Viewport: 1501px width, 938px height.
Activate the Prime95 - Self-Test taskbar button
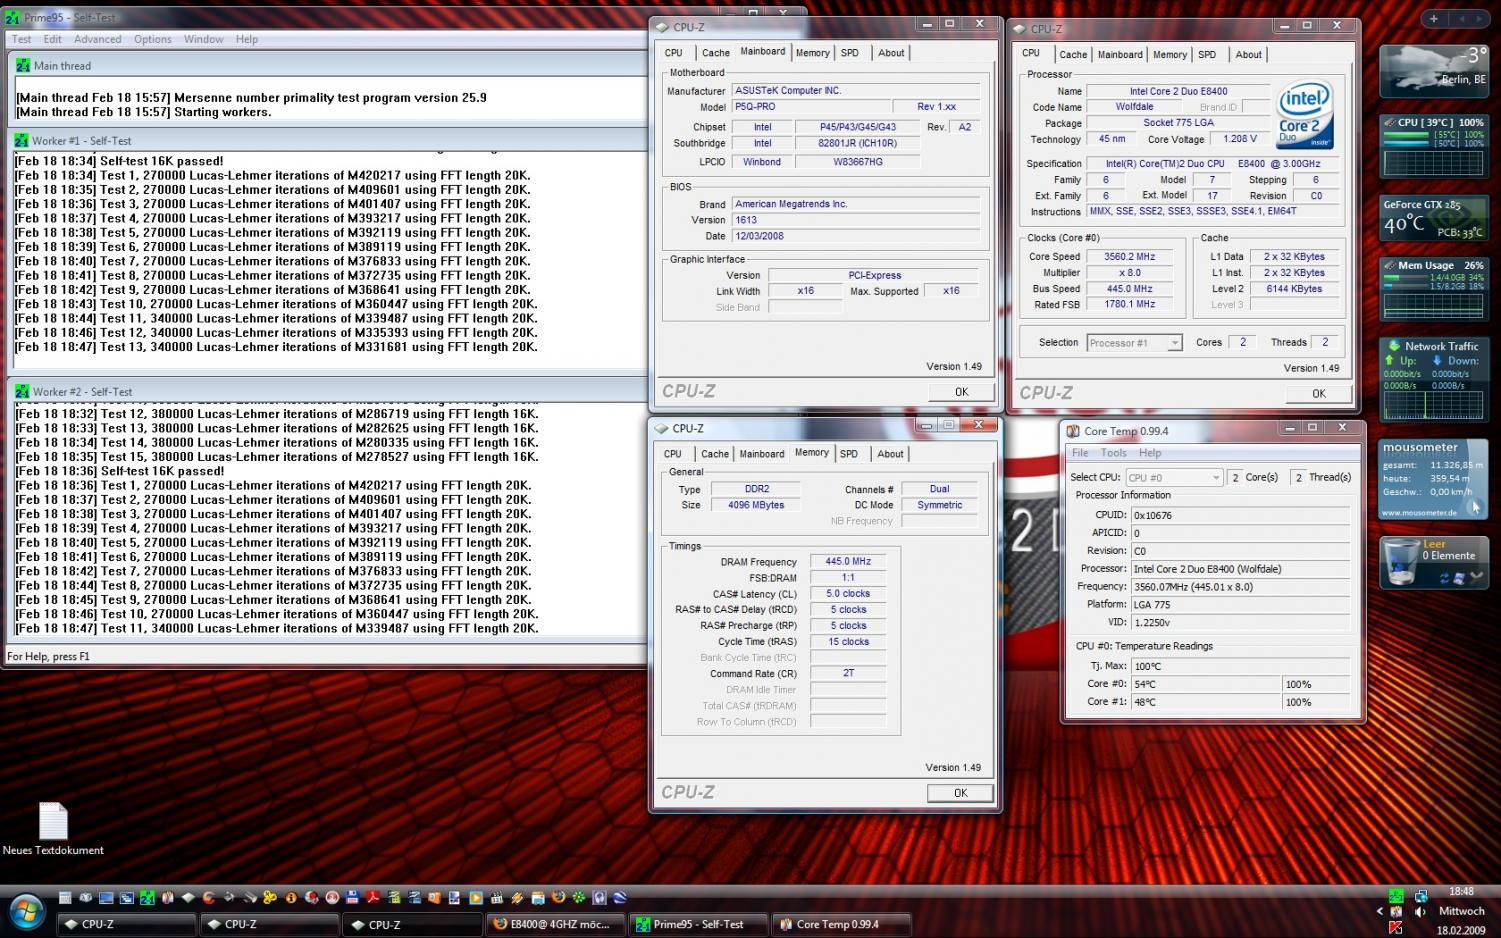[698, 924]
